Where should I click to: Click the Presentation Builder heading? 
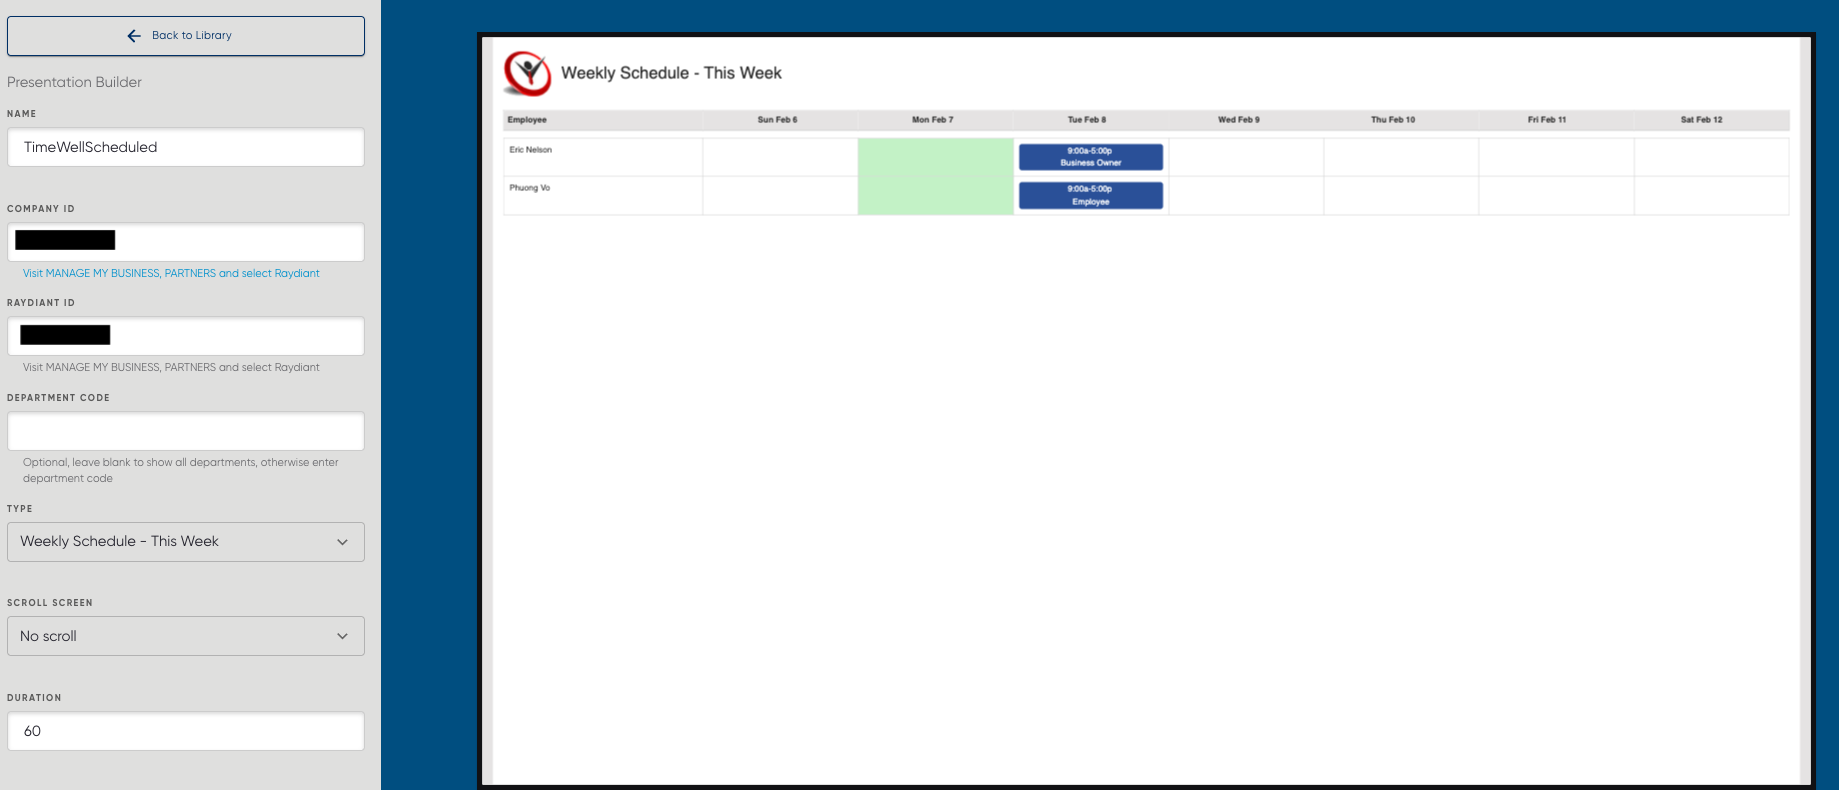coord(74,82)
